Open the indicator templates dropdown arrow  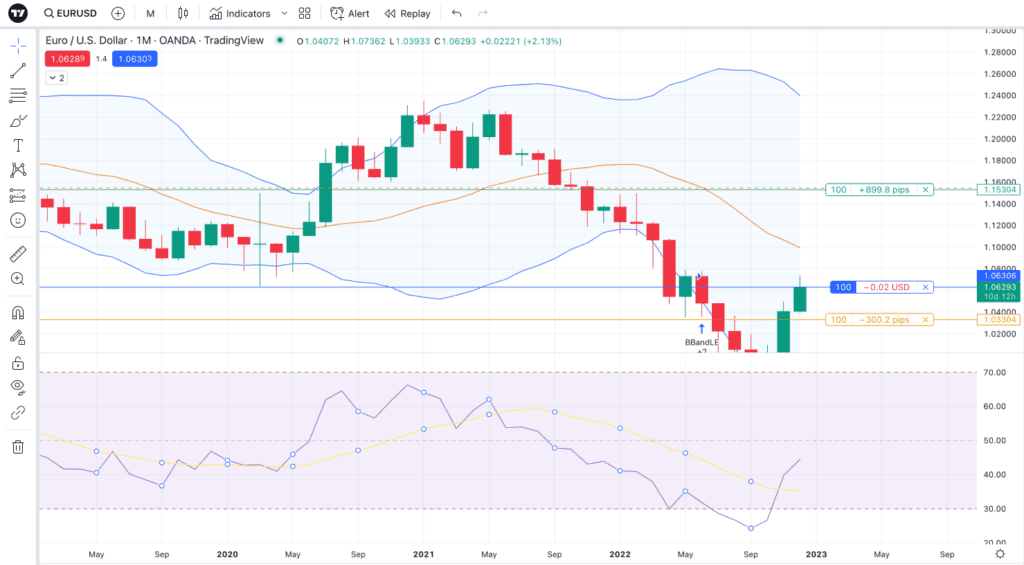(x=285, y=14)
